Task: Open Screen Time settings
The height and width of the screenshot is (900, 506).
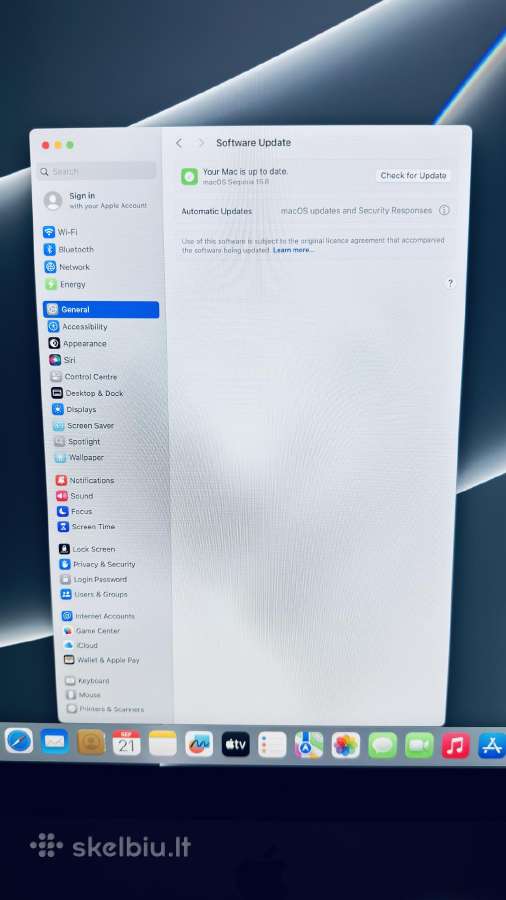Action: [x=87, y=526]
